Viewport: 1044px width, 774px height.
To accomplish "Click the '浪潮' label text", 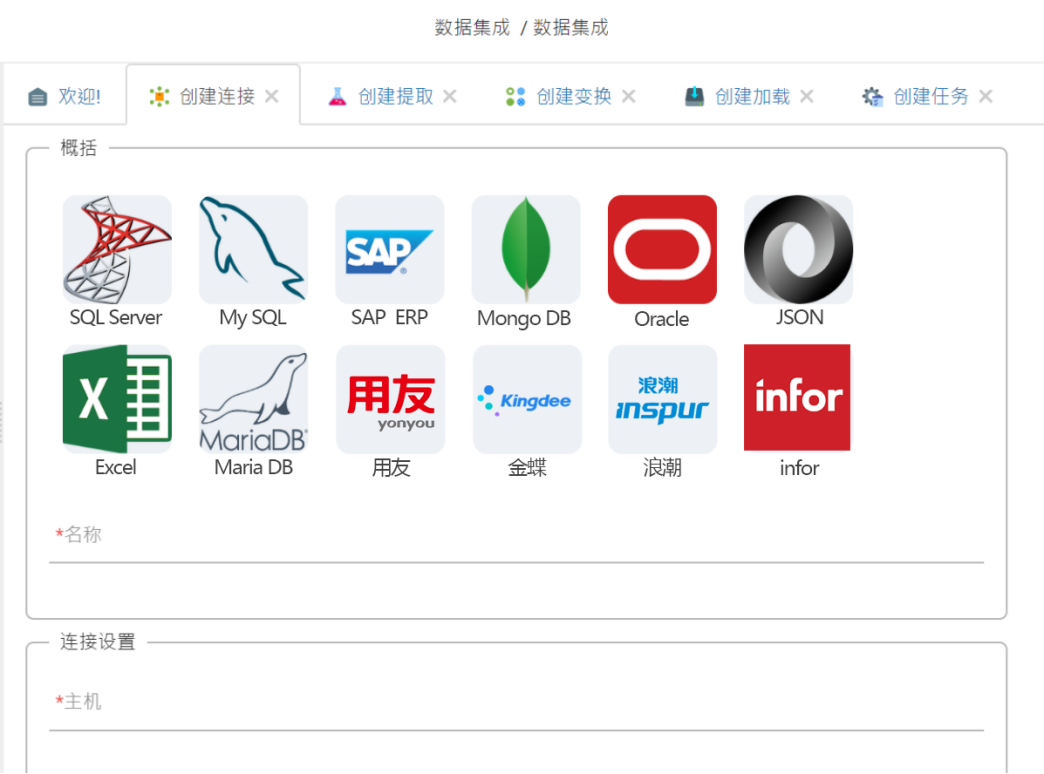I will (x=662, y=468).
